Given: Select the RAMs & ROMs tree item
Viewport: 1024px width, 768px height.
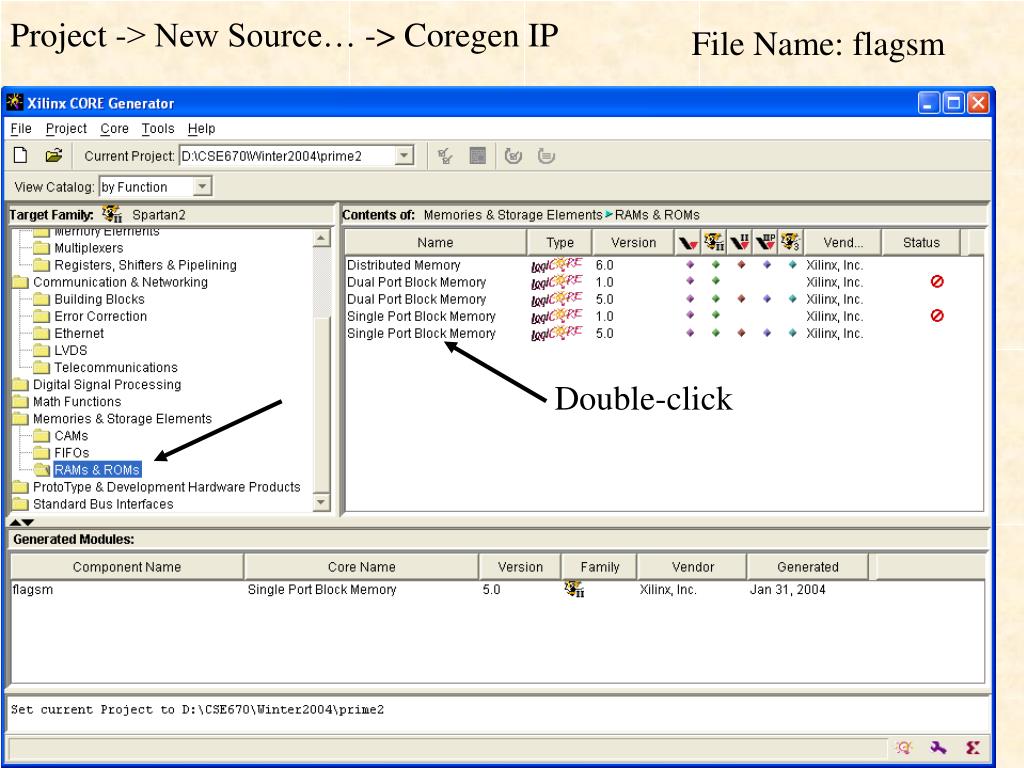Looking at the screenshot, I should point(97,470).
